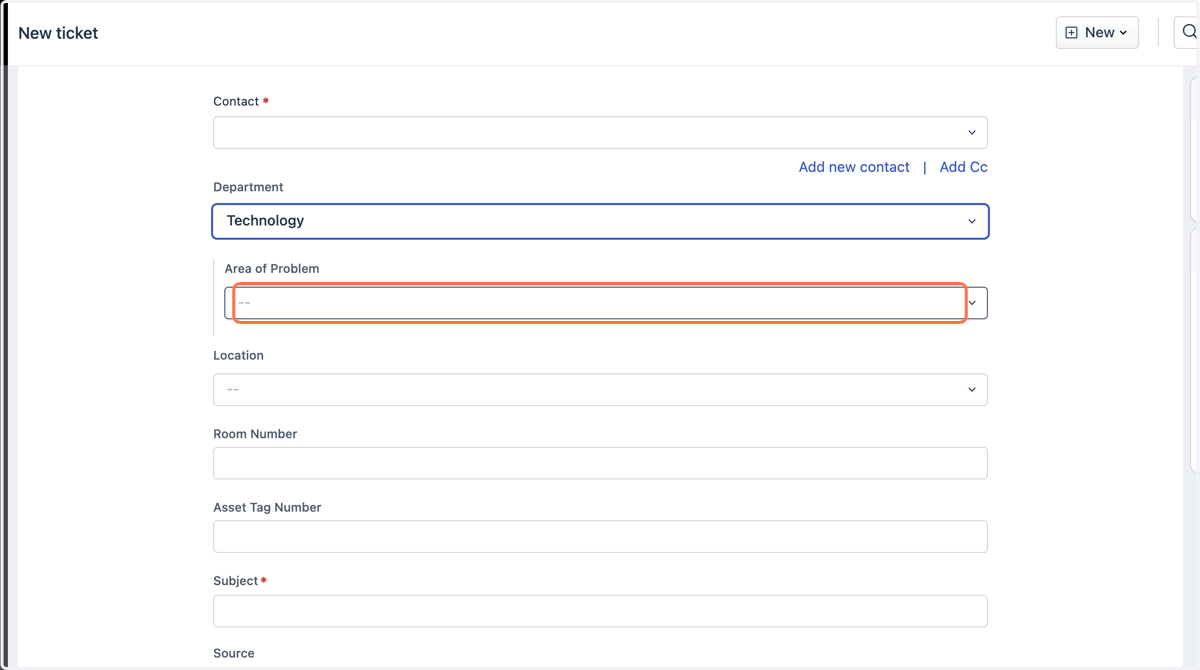The height and width of the screenshot is (670, 1200).
Task: Open the Department dropdown showing Technology
Action: pos(600,221)
